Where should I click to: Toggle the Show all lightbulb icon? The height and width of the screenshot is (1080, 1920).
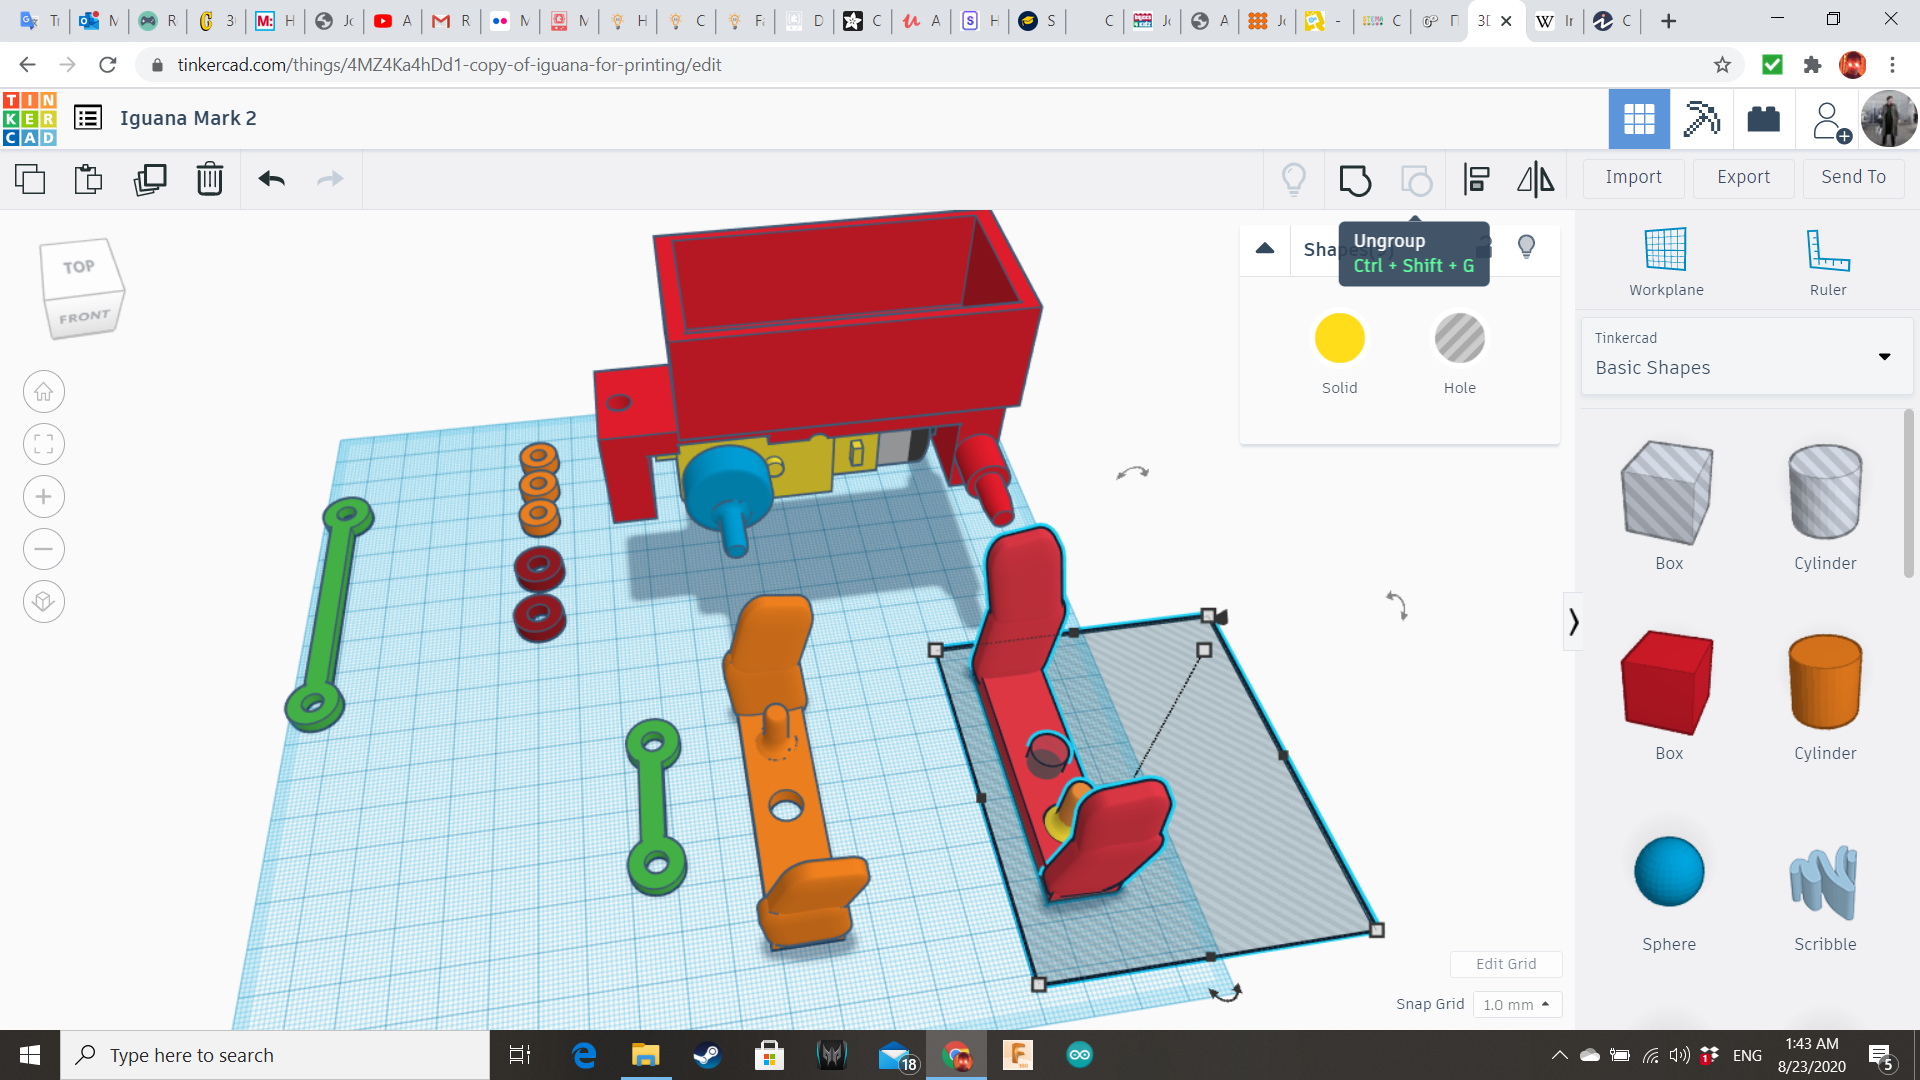point(1293,179)
